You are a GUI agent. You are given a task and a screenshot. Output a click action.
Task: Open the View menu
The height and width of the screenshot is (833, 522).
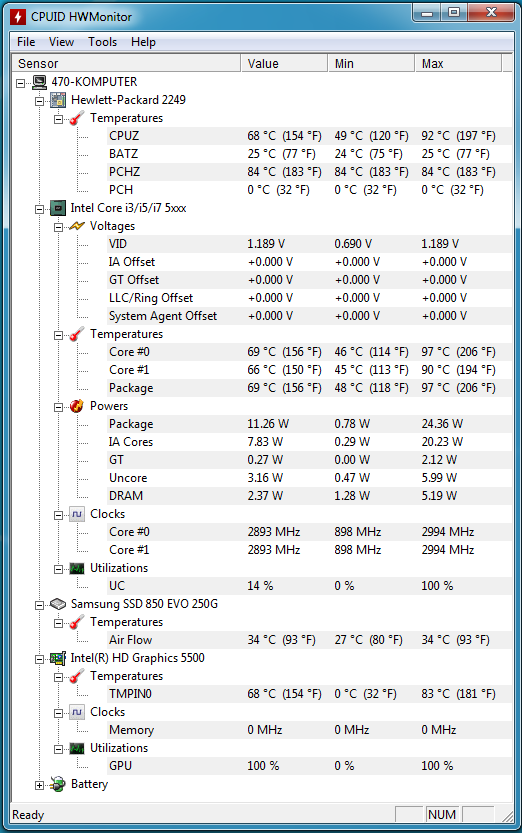[x=62, y=42]
